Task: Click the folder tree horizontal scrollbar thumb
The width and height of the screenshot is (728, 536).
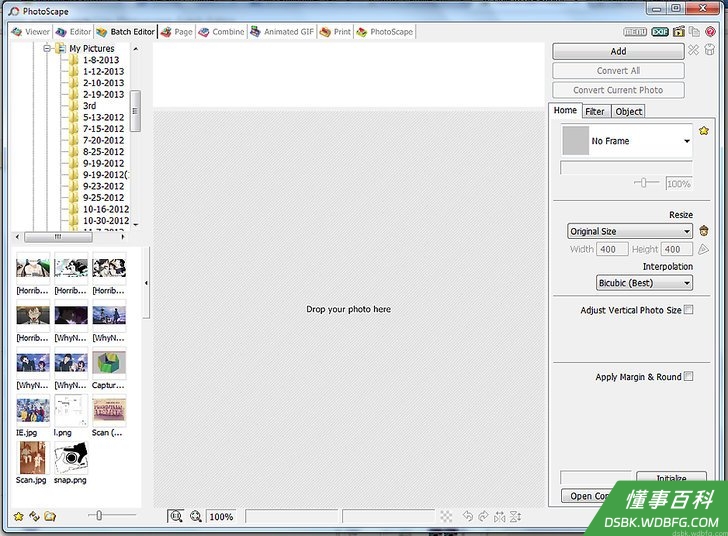Action: point(58,237)
